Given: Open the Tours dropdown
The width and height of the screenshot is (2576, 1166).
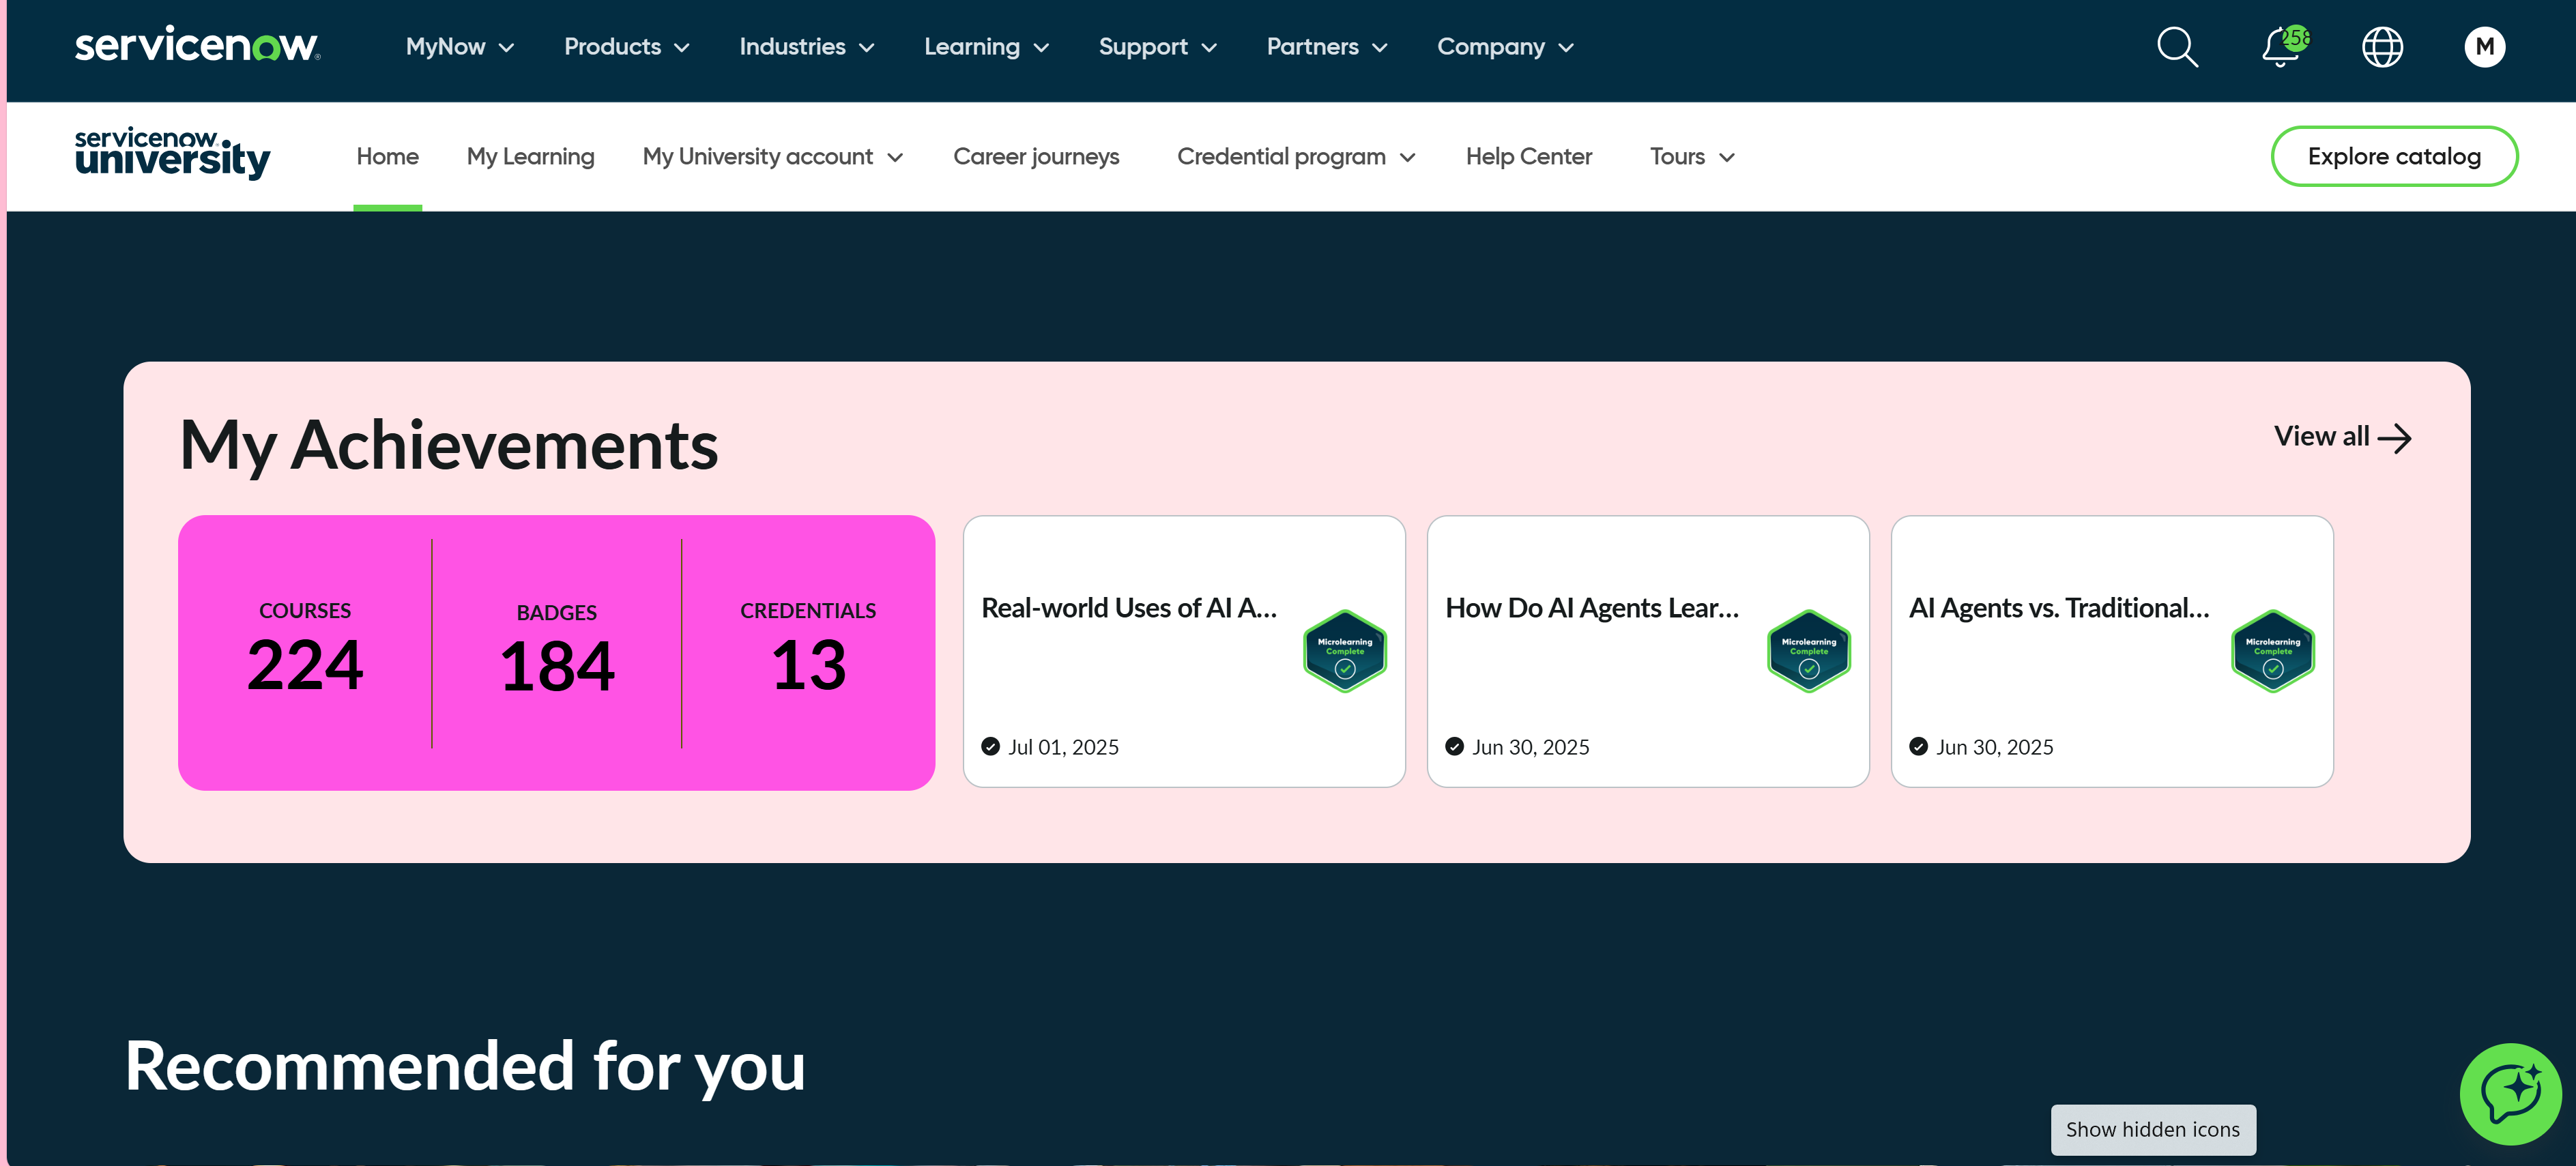Looking at the screenshot, I should [1691, 157].
